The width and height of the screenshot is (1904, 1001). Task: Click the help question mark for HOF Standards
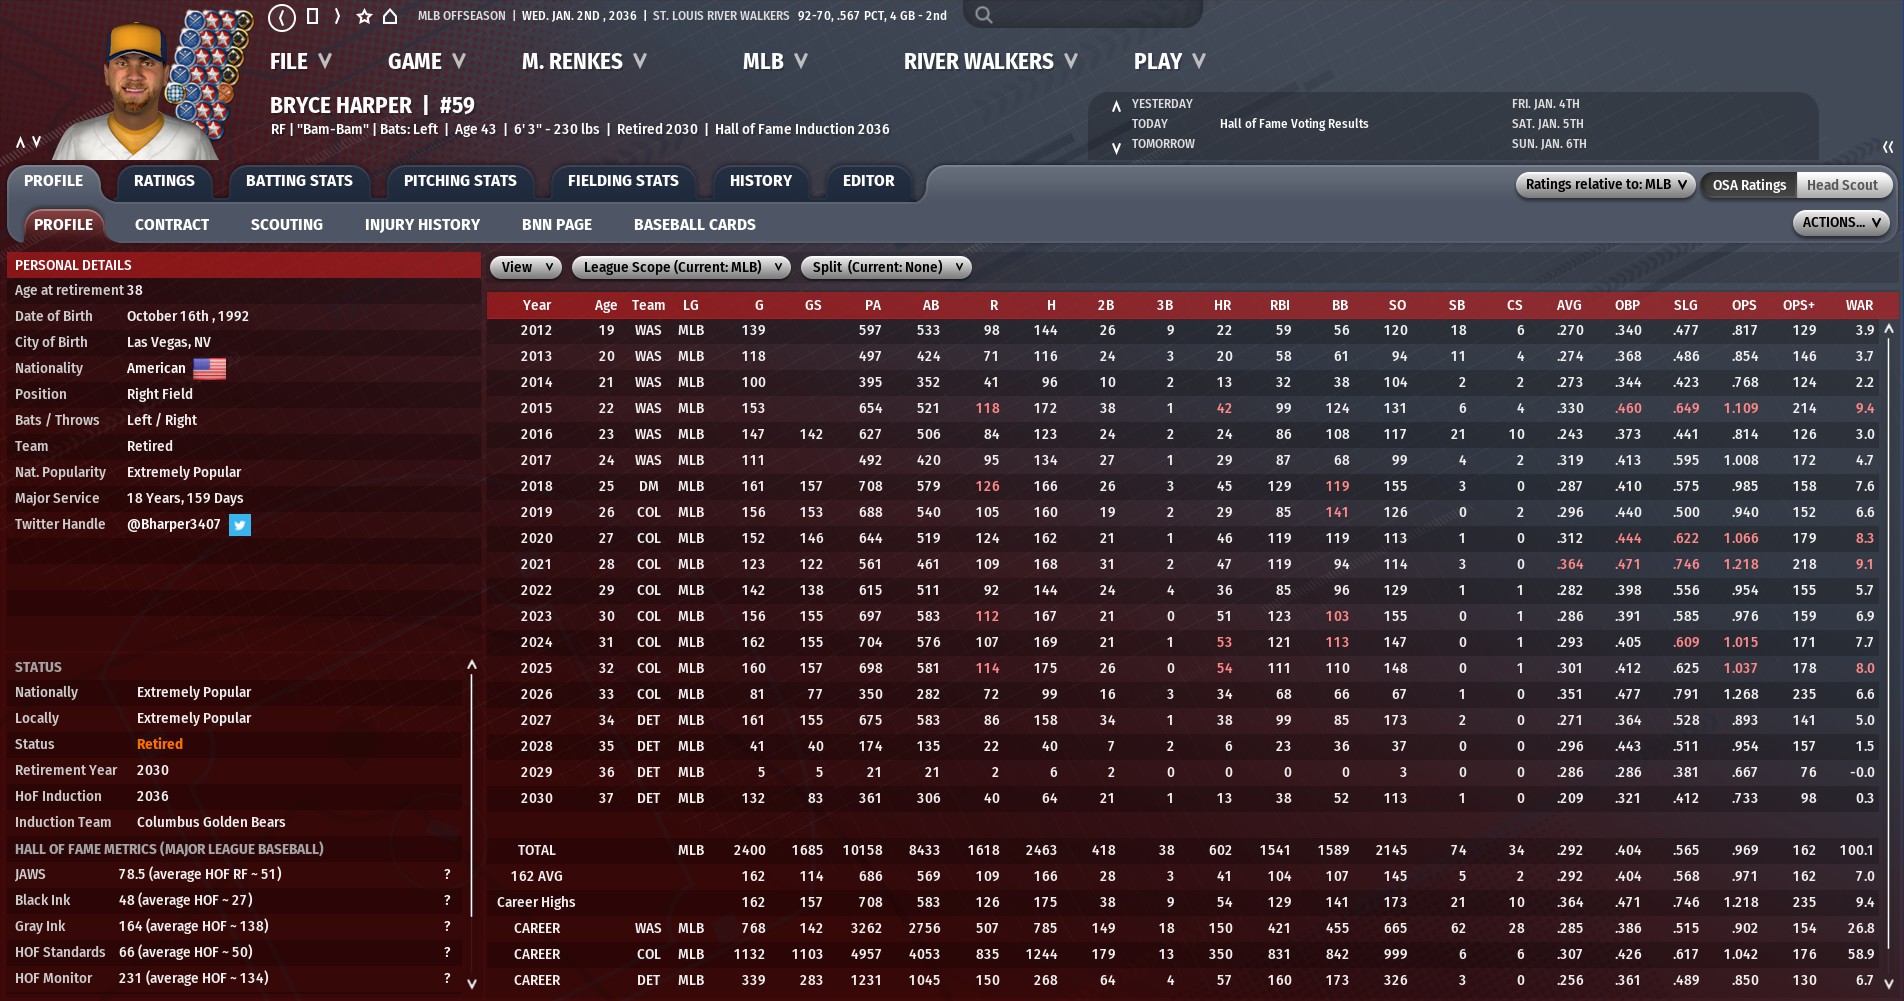tap(447, 953)
